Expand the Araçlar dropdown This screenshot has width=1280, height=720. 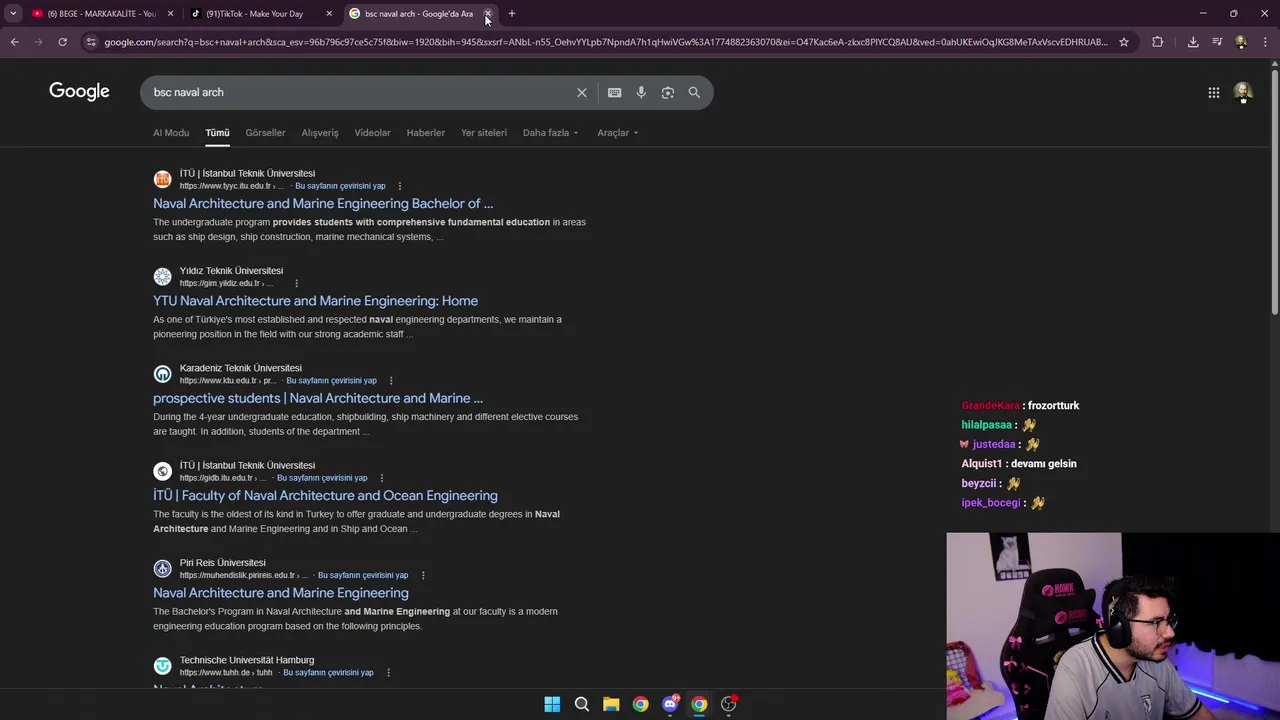(x=617, y=132)
